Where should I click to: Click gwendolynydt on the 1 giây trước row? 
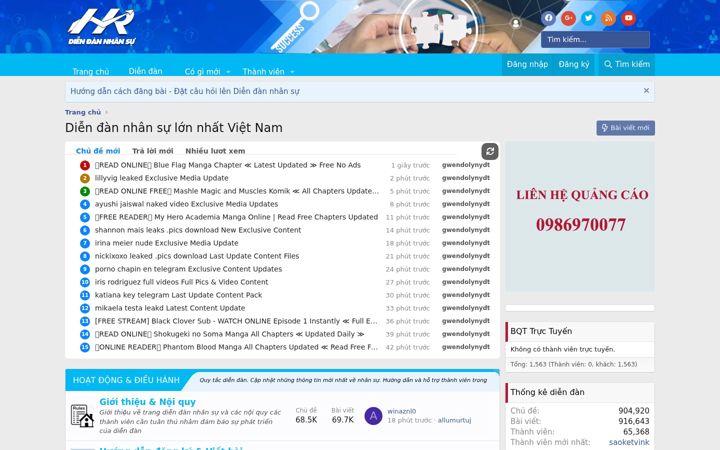[466, 165]
